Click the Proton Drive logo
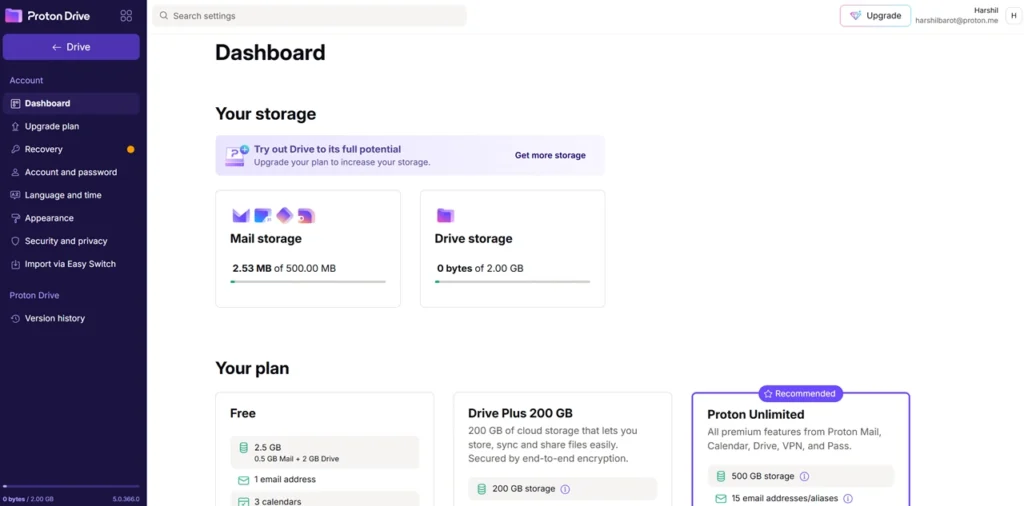 point(48,16)
